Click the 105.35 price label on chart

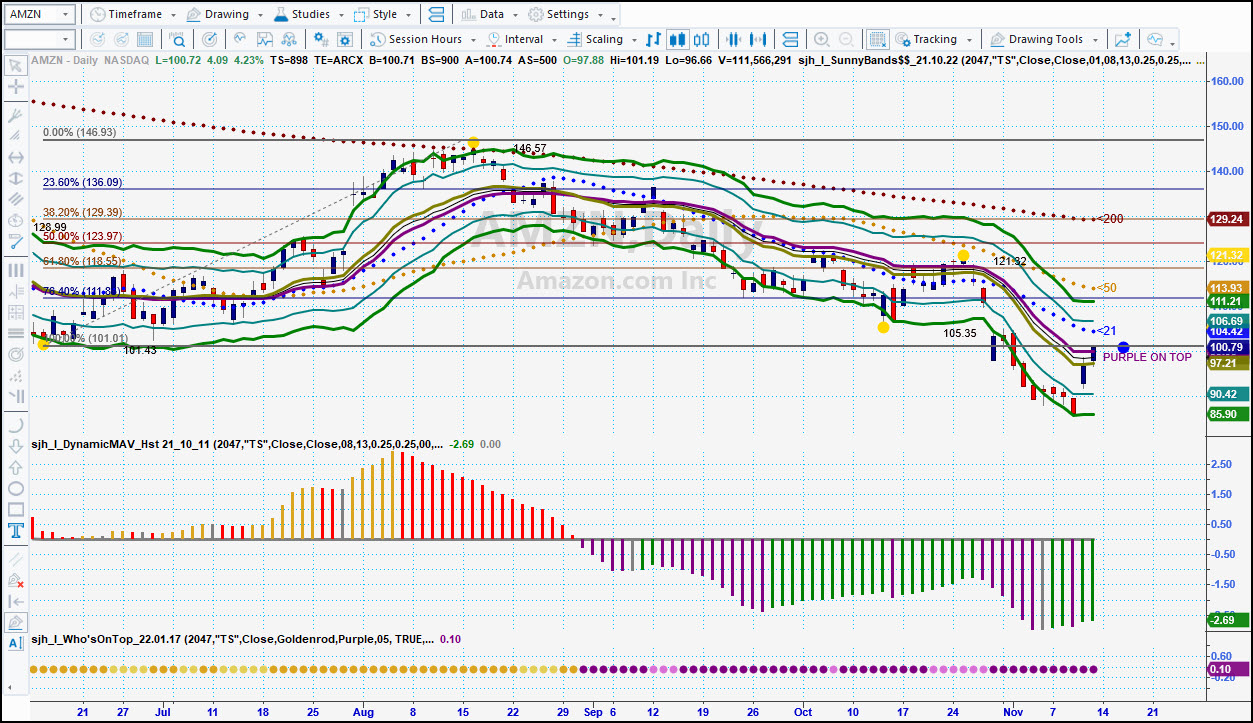(960, 333)
